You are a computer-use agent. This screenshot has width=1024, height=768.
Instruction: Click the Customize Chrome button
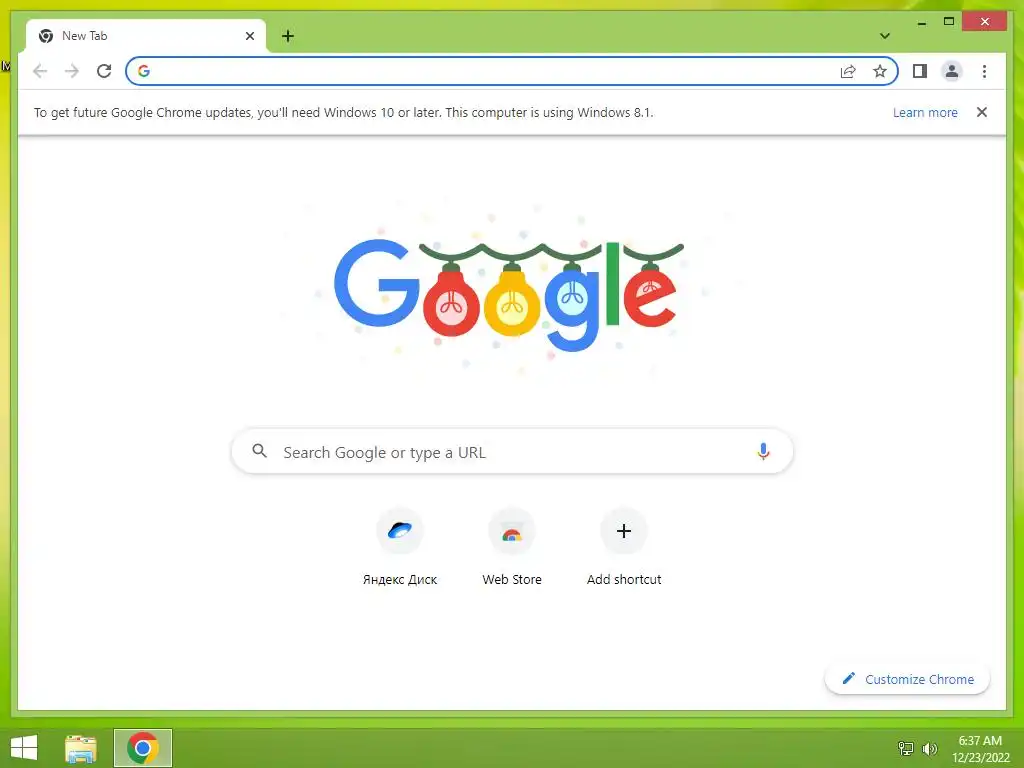click(x=907, y=679)
